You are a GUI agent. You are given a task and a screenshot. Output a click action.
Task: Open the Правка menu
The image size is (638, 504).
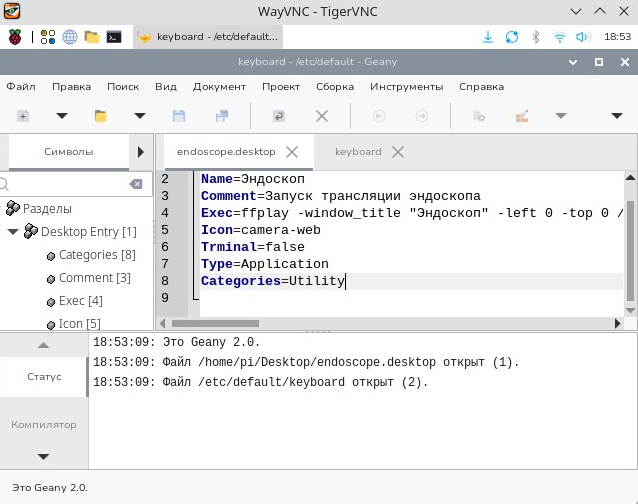pyautogui.click(x=72, y=87)
